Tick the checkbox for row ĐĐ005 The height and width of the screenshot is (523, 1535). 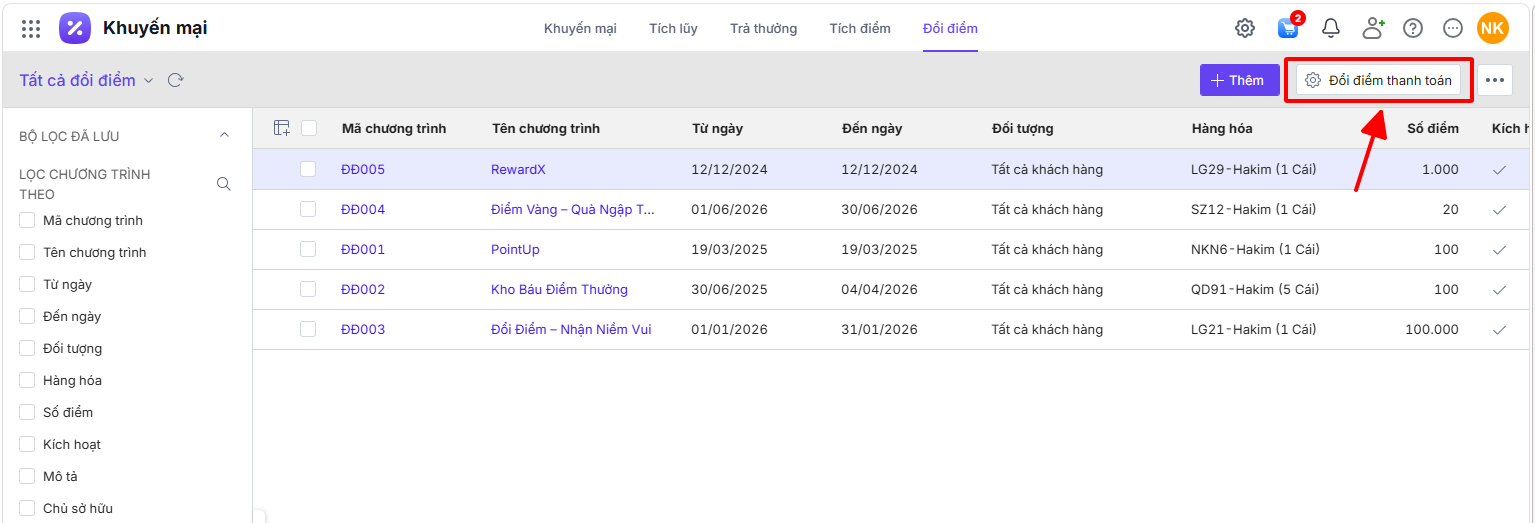(x=308, y=169)
